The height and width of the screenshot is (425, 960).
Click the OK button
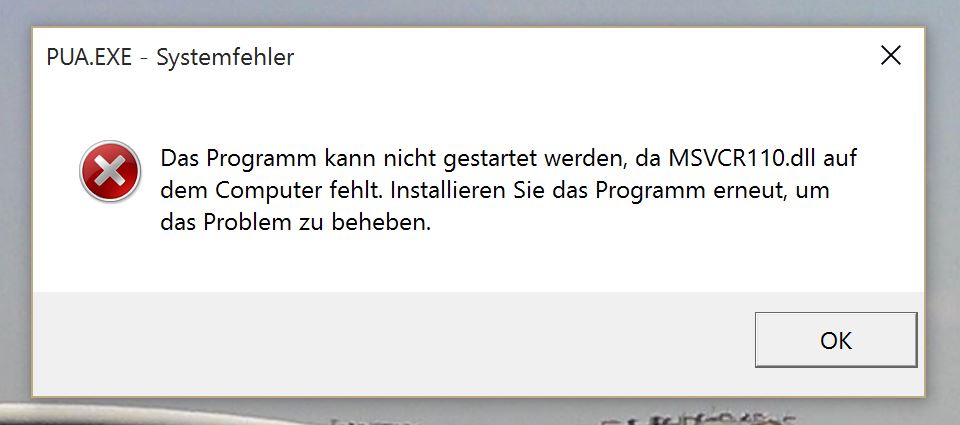836,340
